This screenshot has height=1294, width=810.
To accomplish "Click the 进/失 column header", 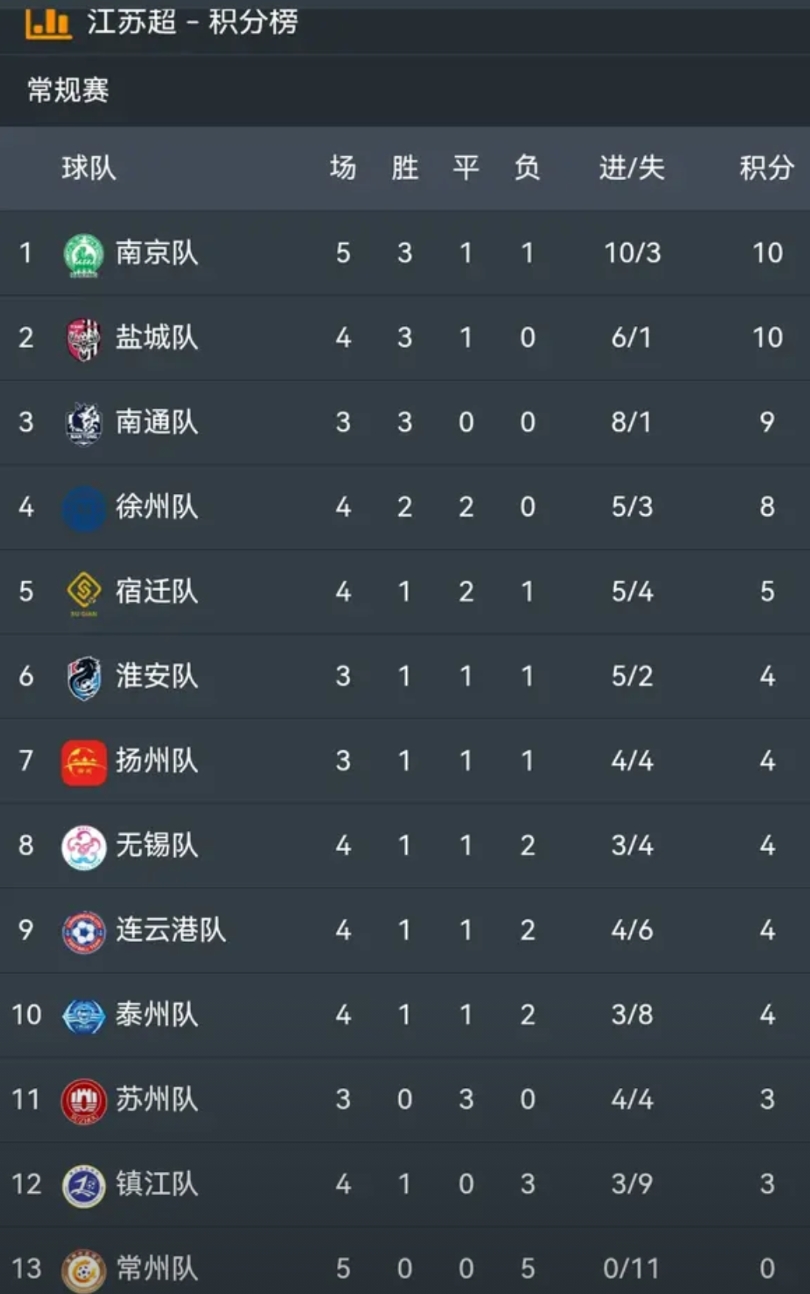I will click(x=632, y=168).
